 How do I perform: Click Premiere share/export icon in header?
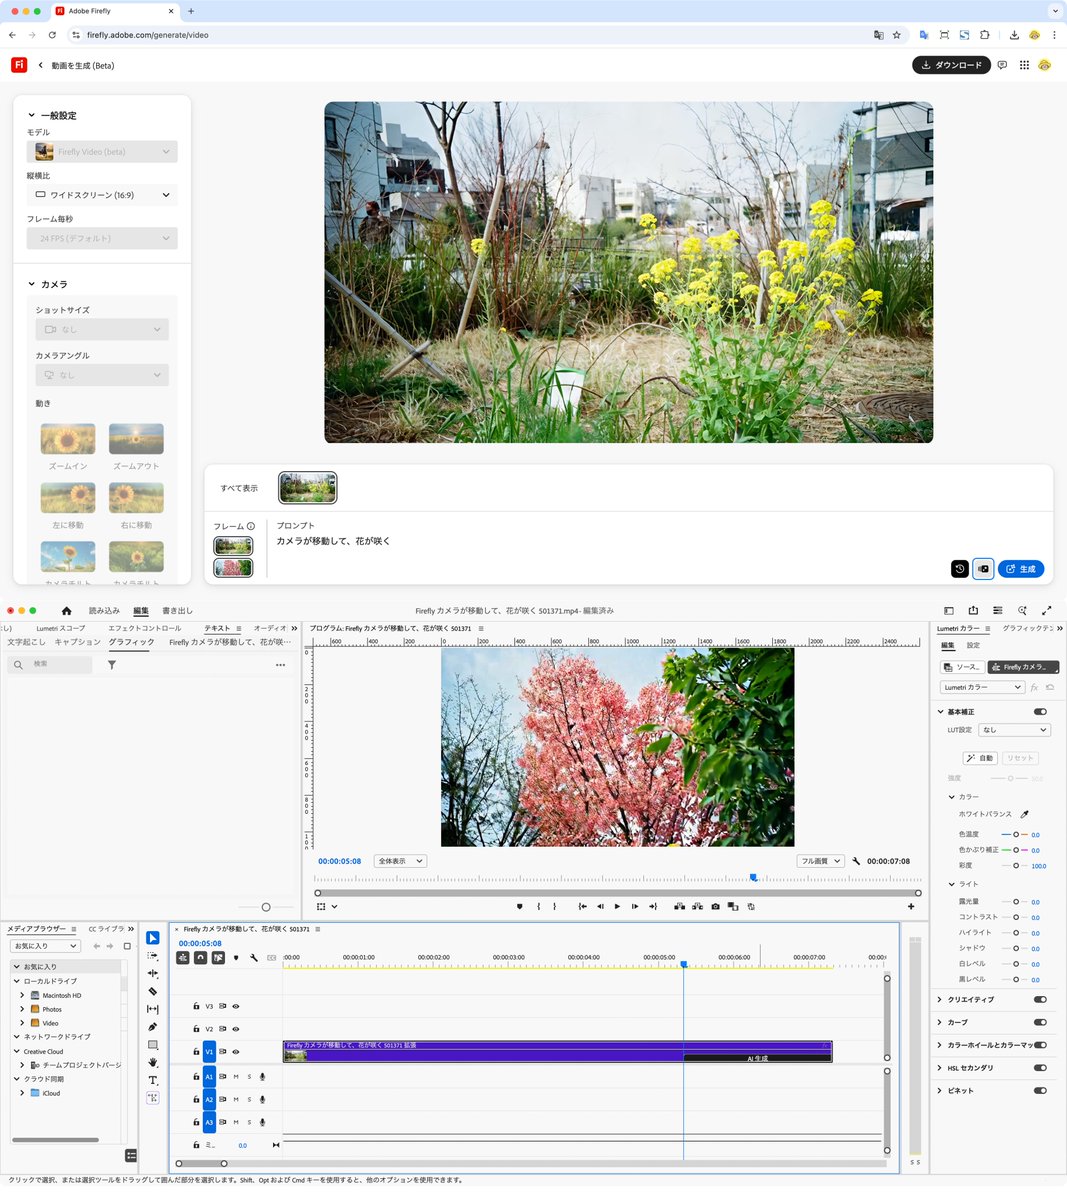pyautogui.click(x=973, y=611)
